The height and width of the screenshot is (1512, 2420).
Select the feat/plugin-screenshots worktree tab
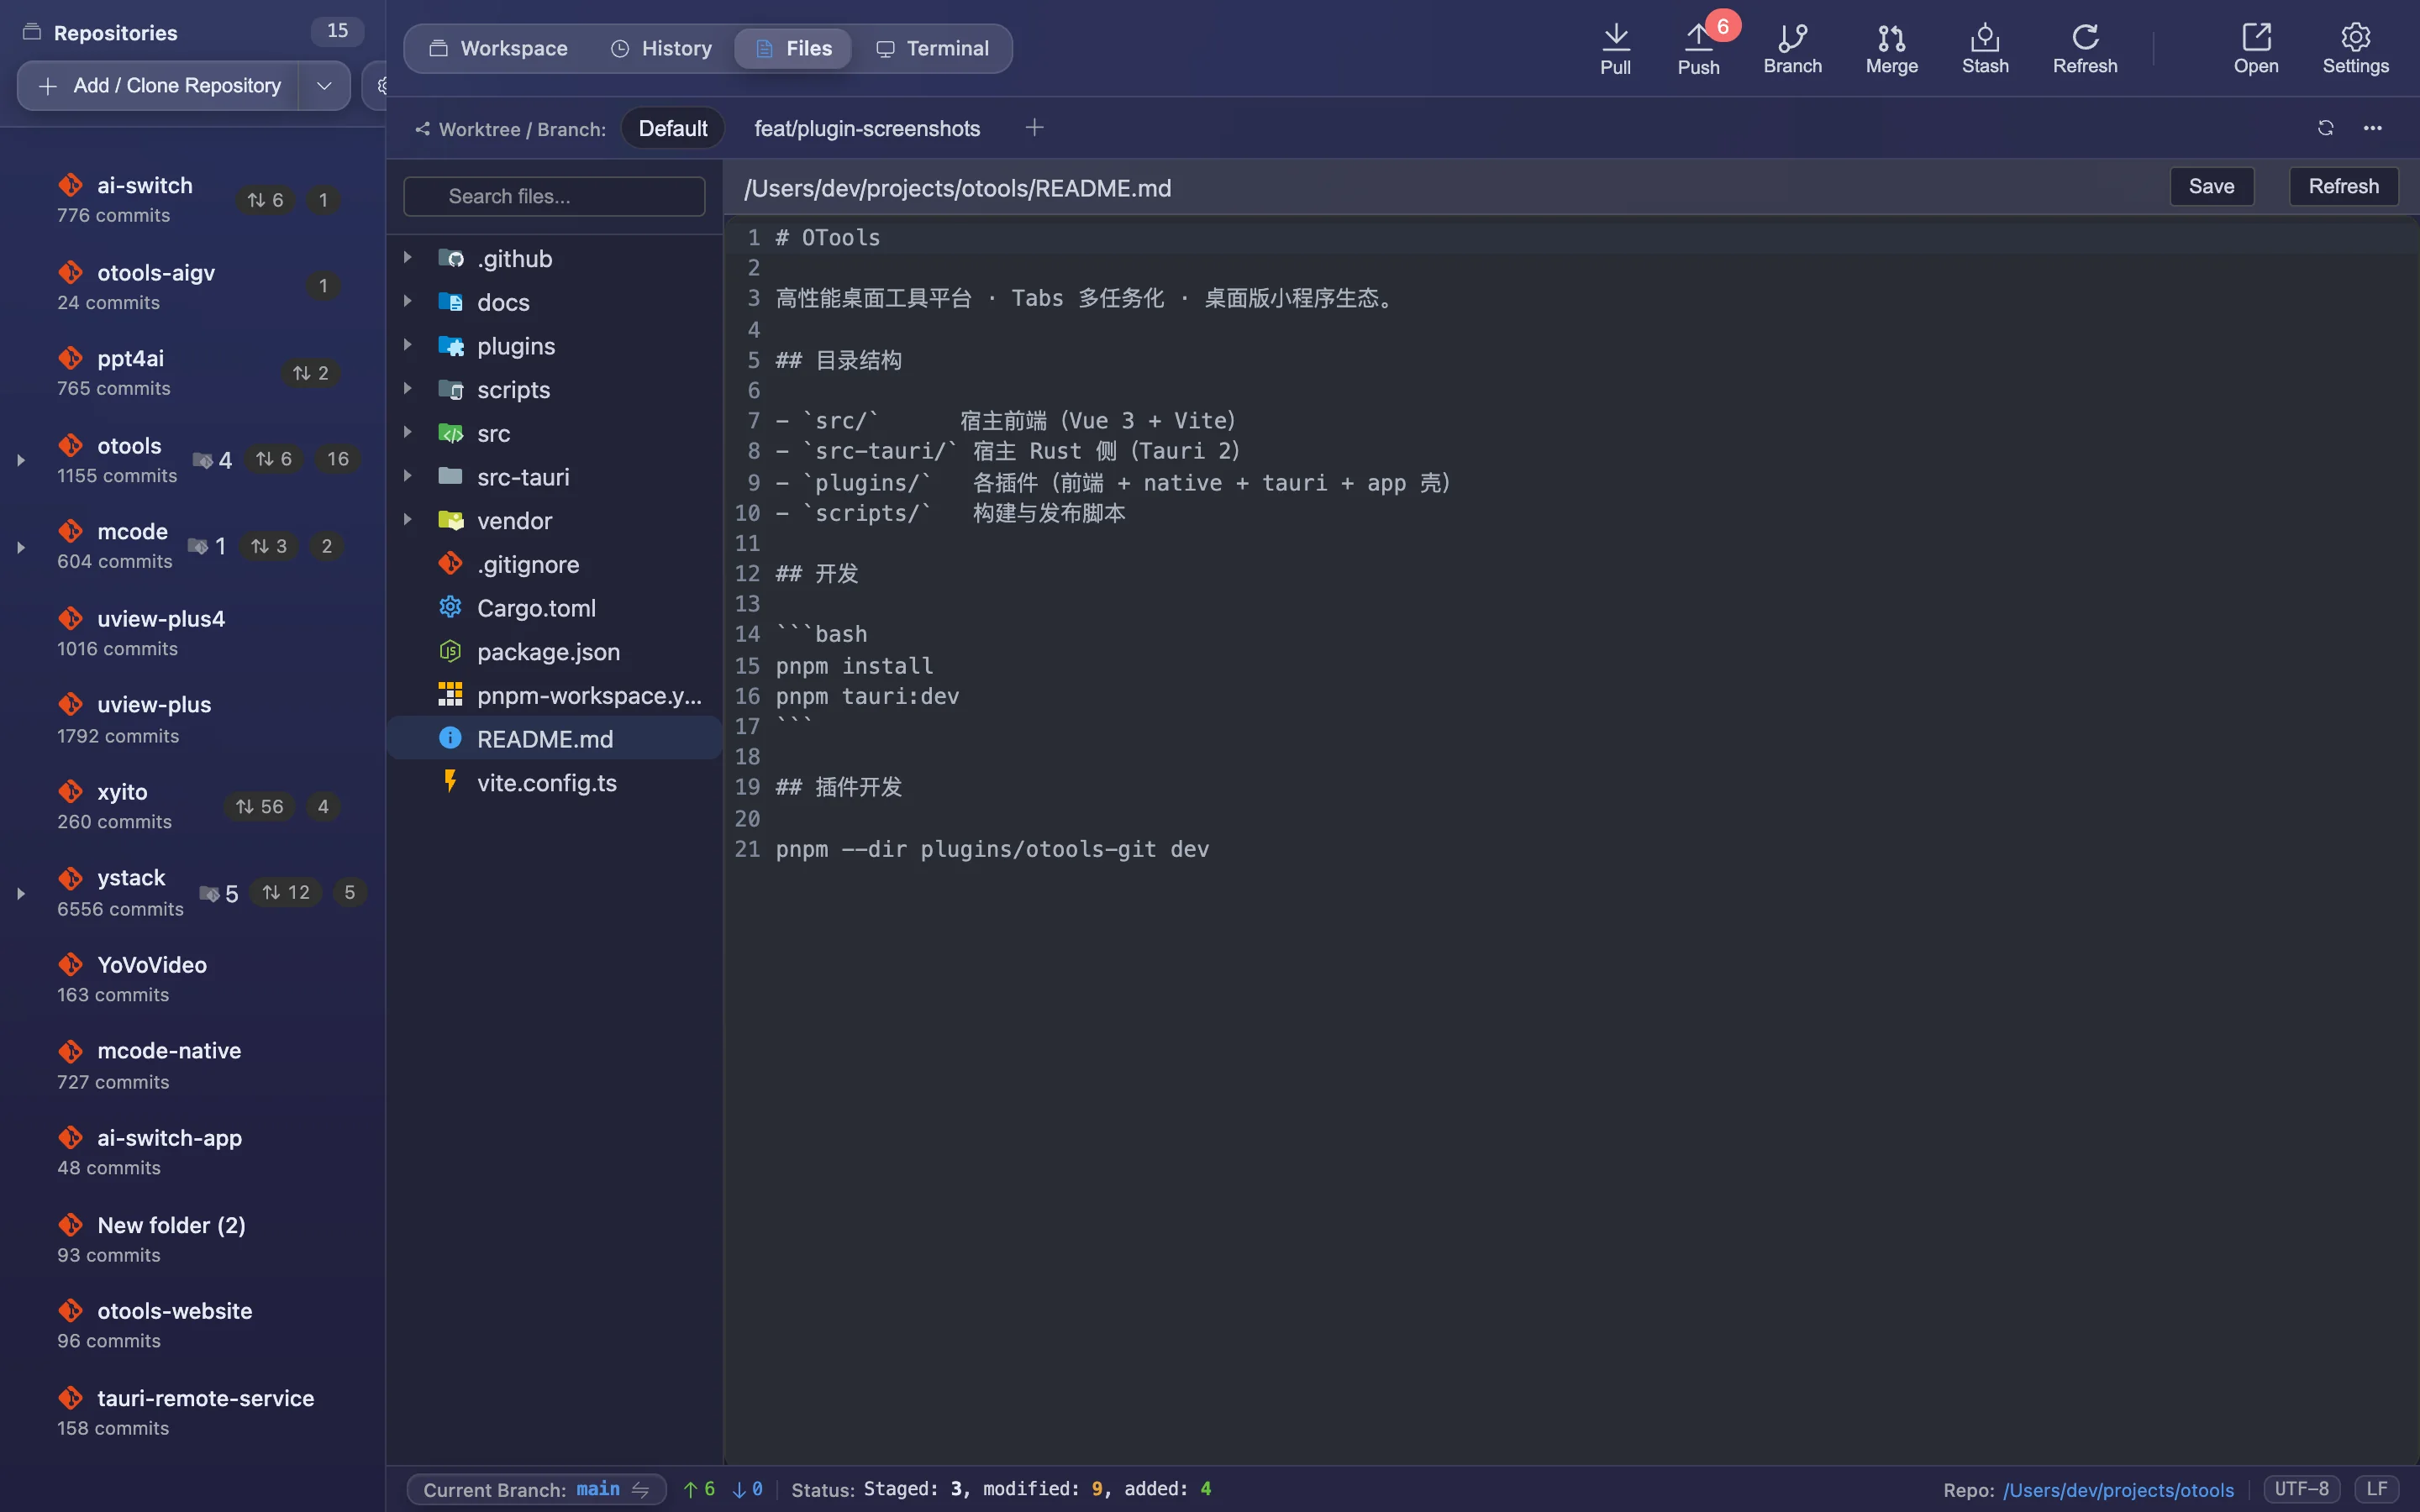(x=867, y=128)
